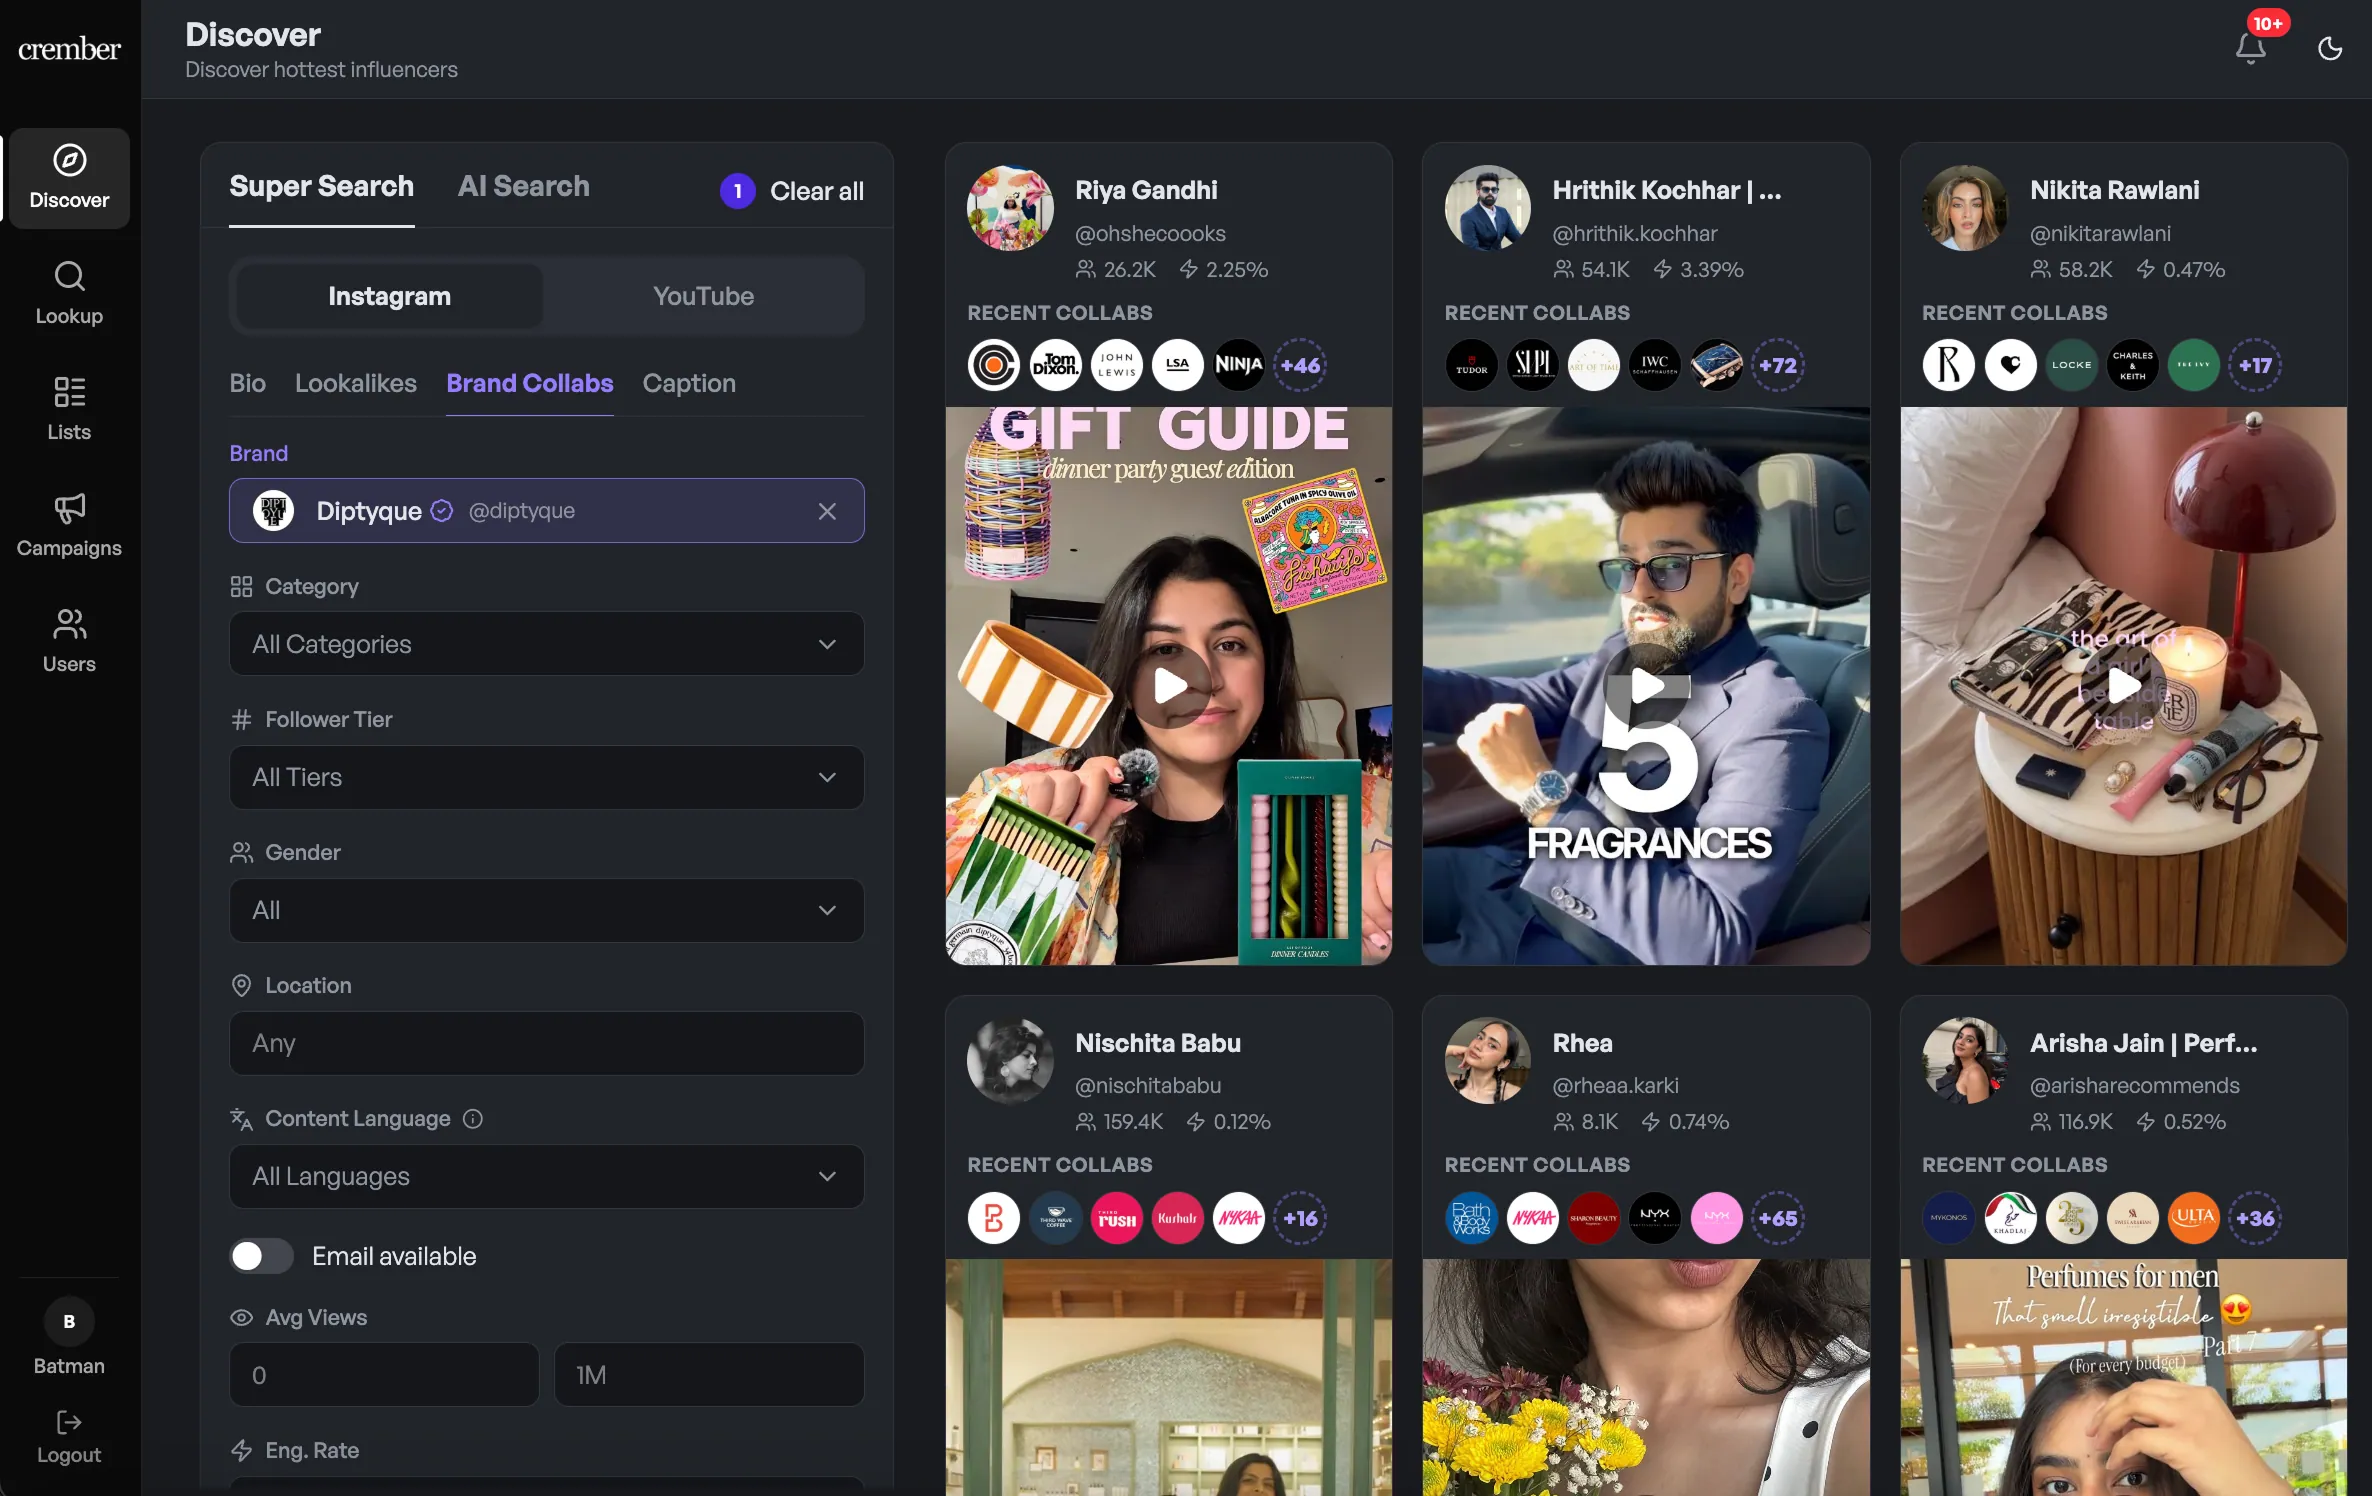Open Nischita Babu's profile name
The height and width of the screenshot is (1496, 2372).
(x=1158, y=1043)
